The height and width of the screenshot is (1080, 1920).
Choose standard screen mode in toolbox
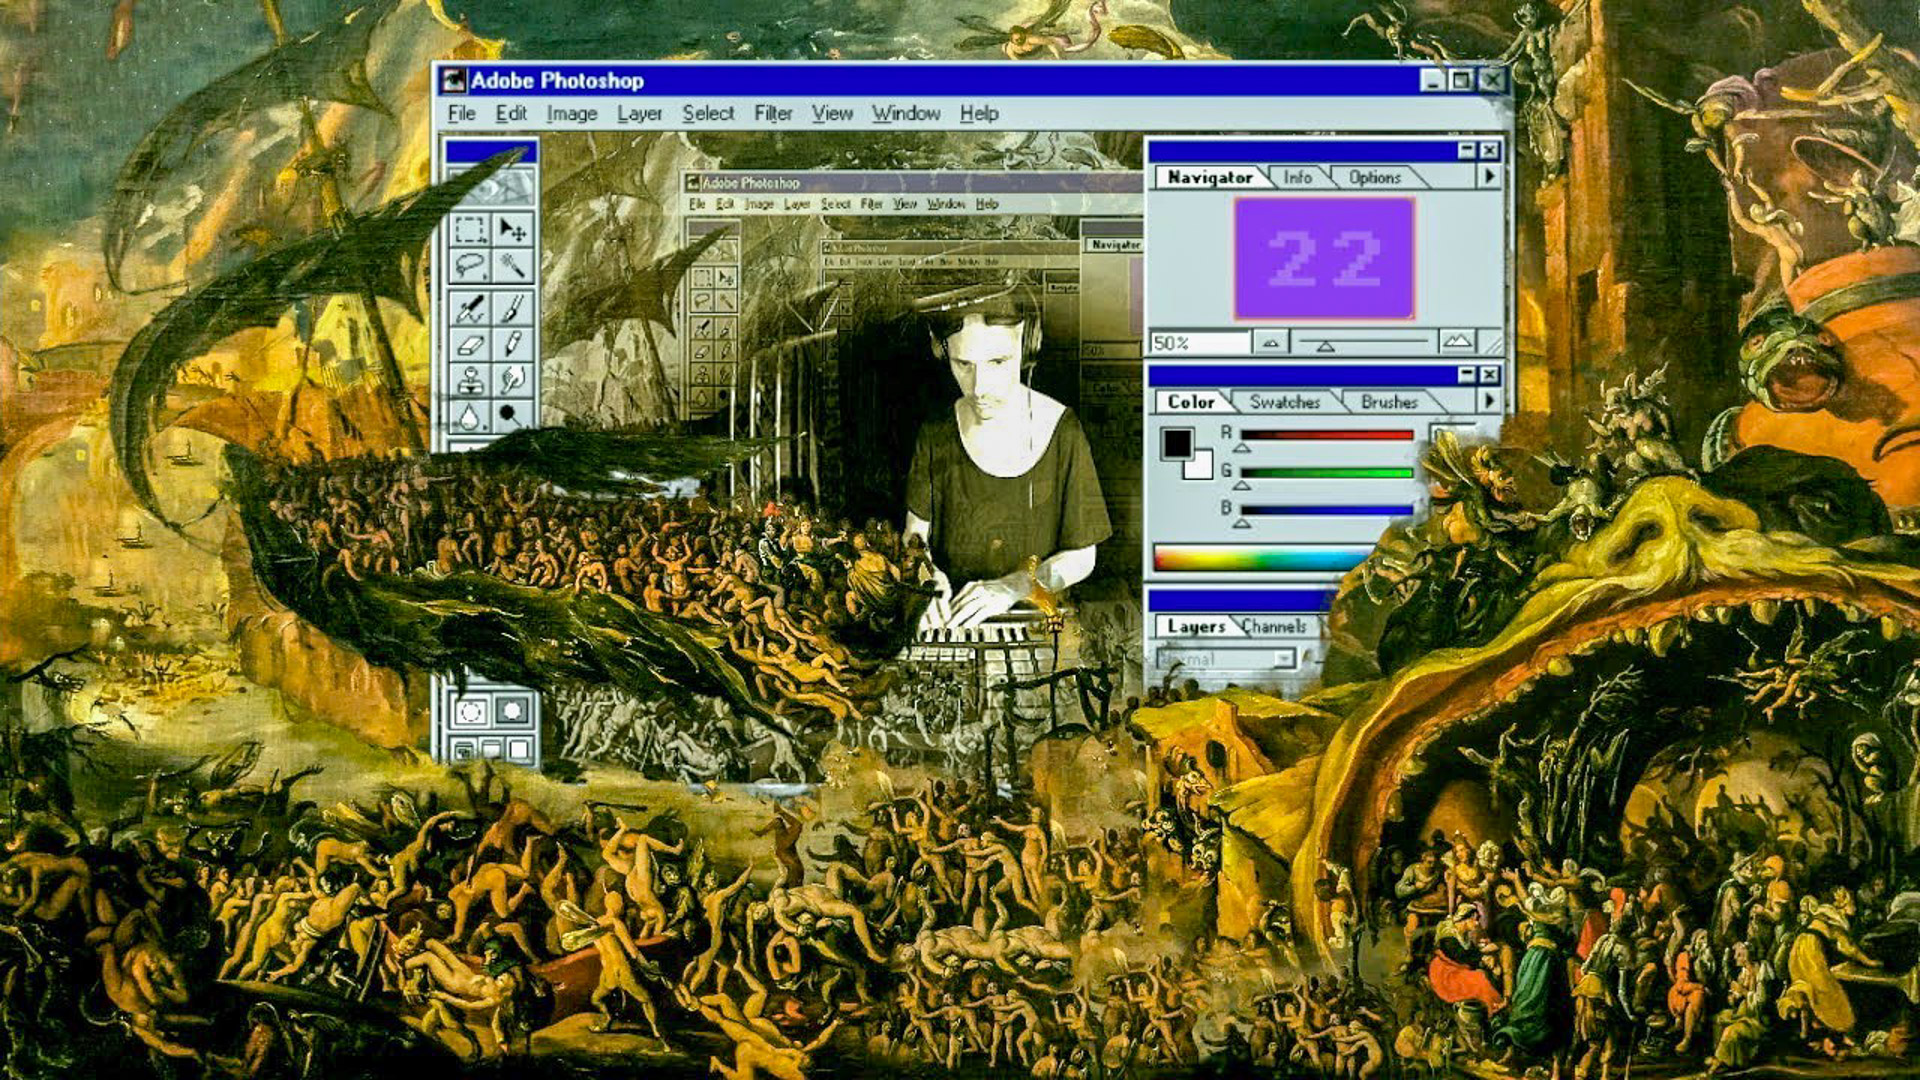(464, 749)
